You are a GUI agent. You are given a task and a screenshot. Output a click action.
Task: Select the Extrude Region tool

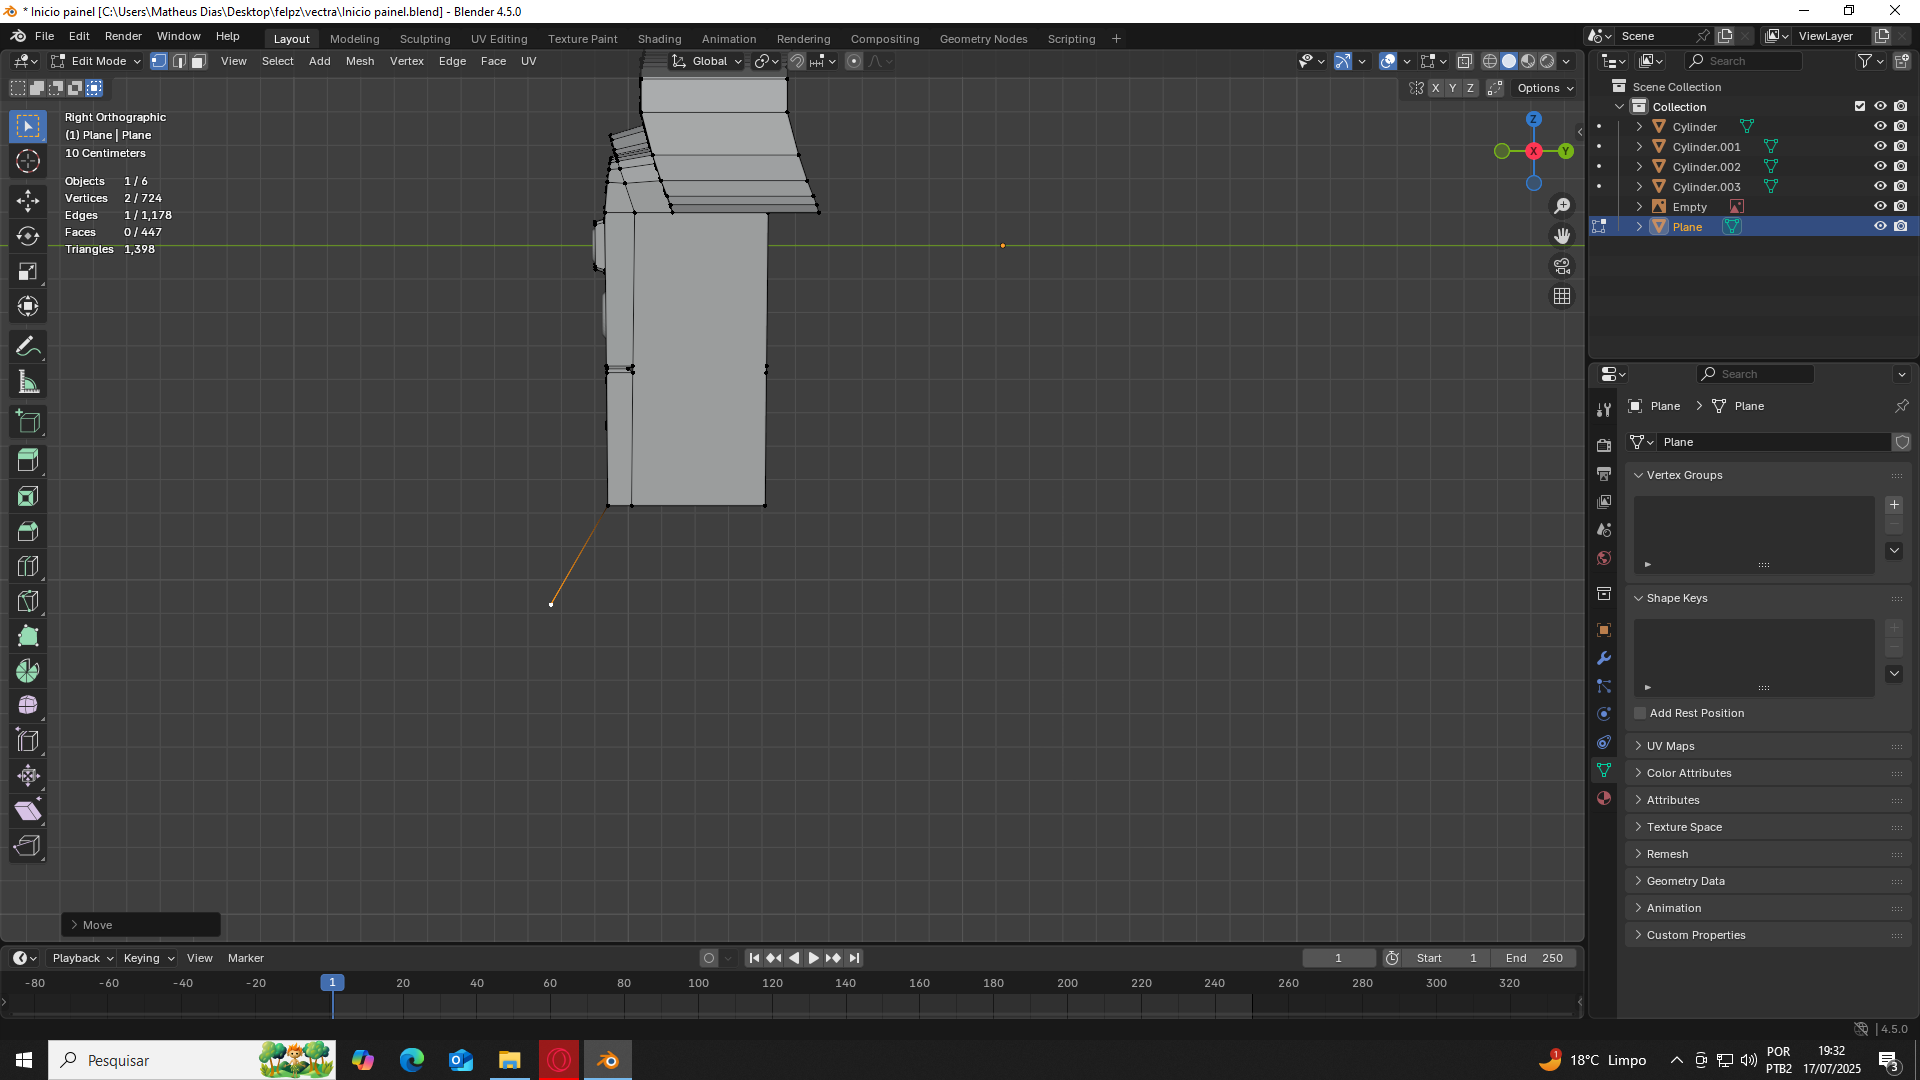click(28, 461)
